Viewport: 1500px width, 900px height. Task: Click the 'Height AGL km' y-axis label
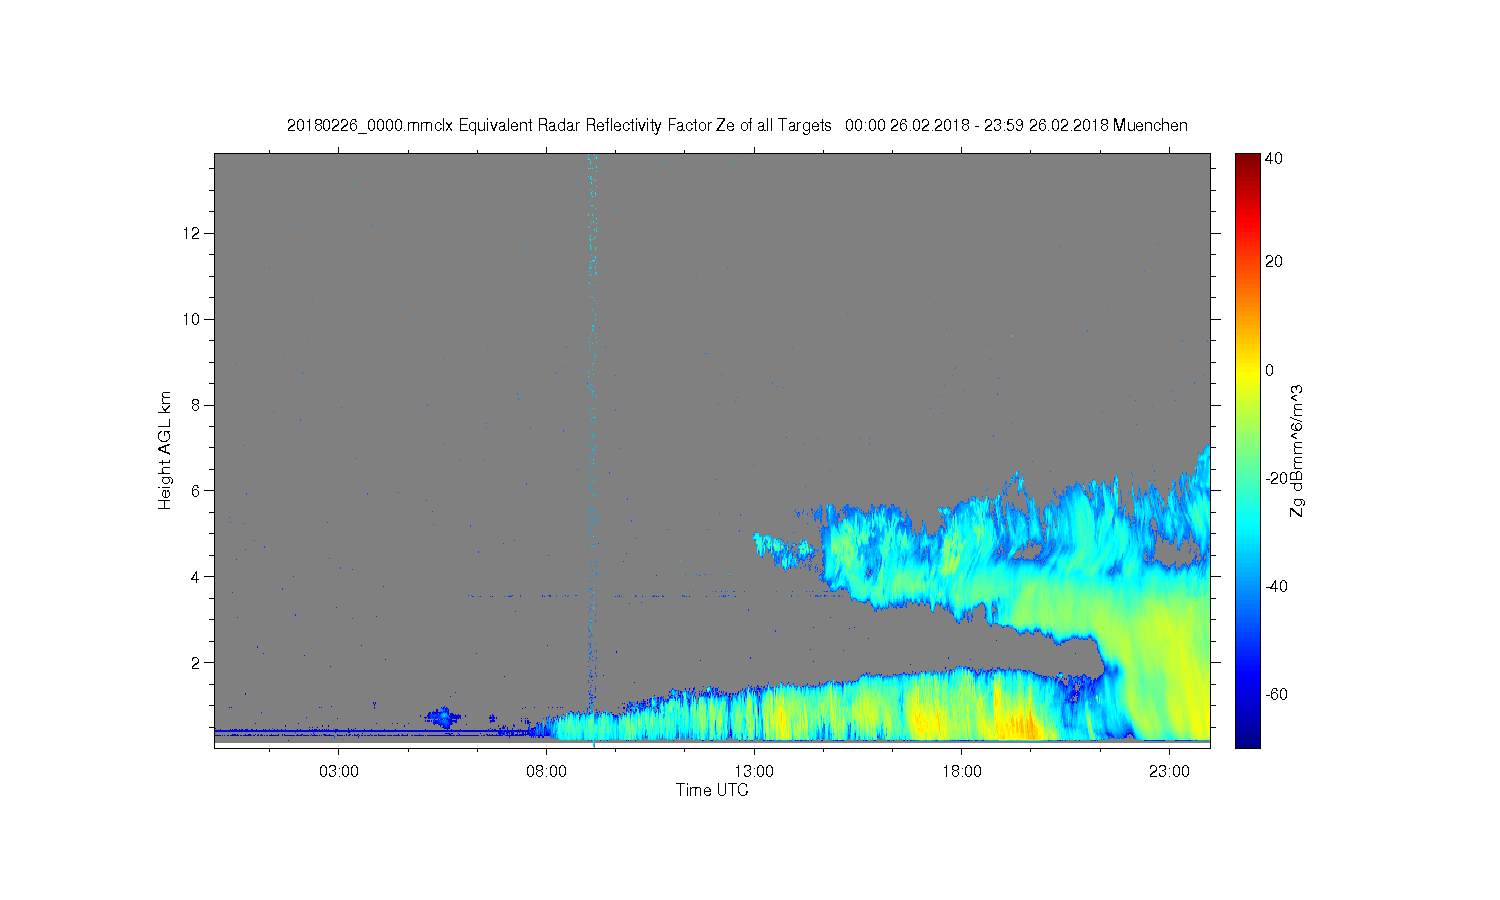click(164, 450)
